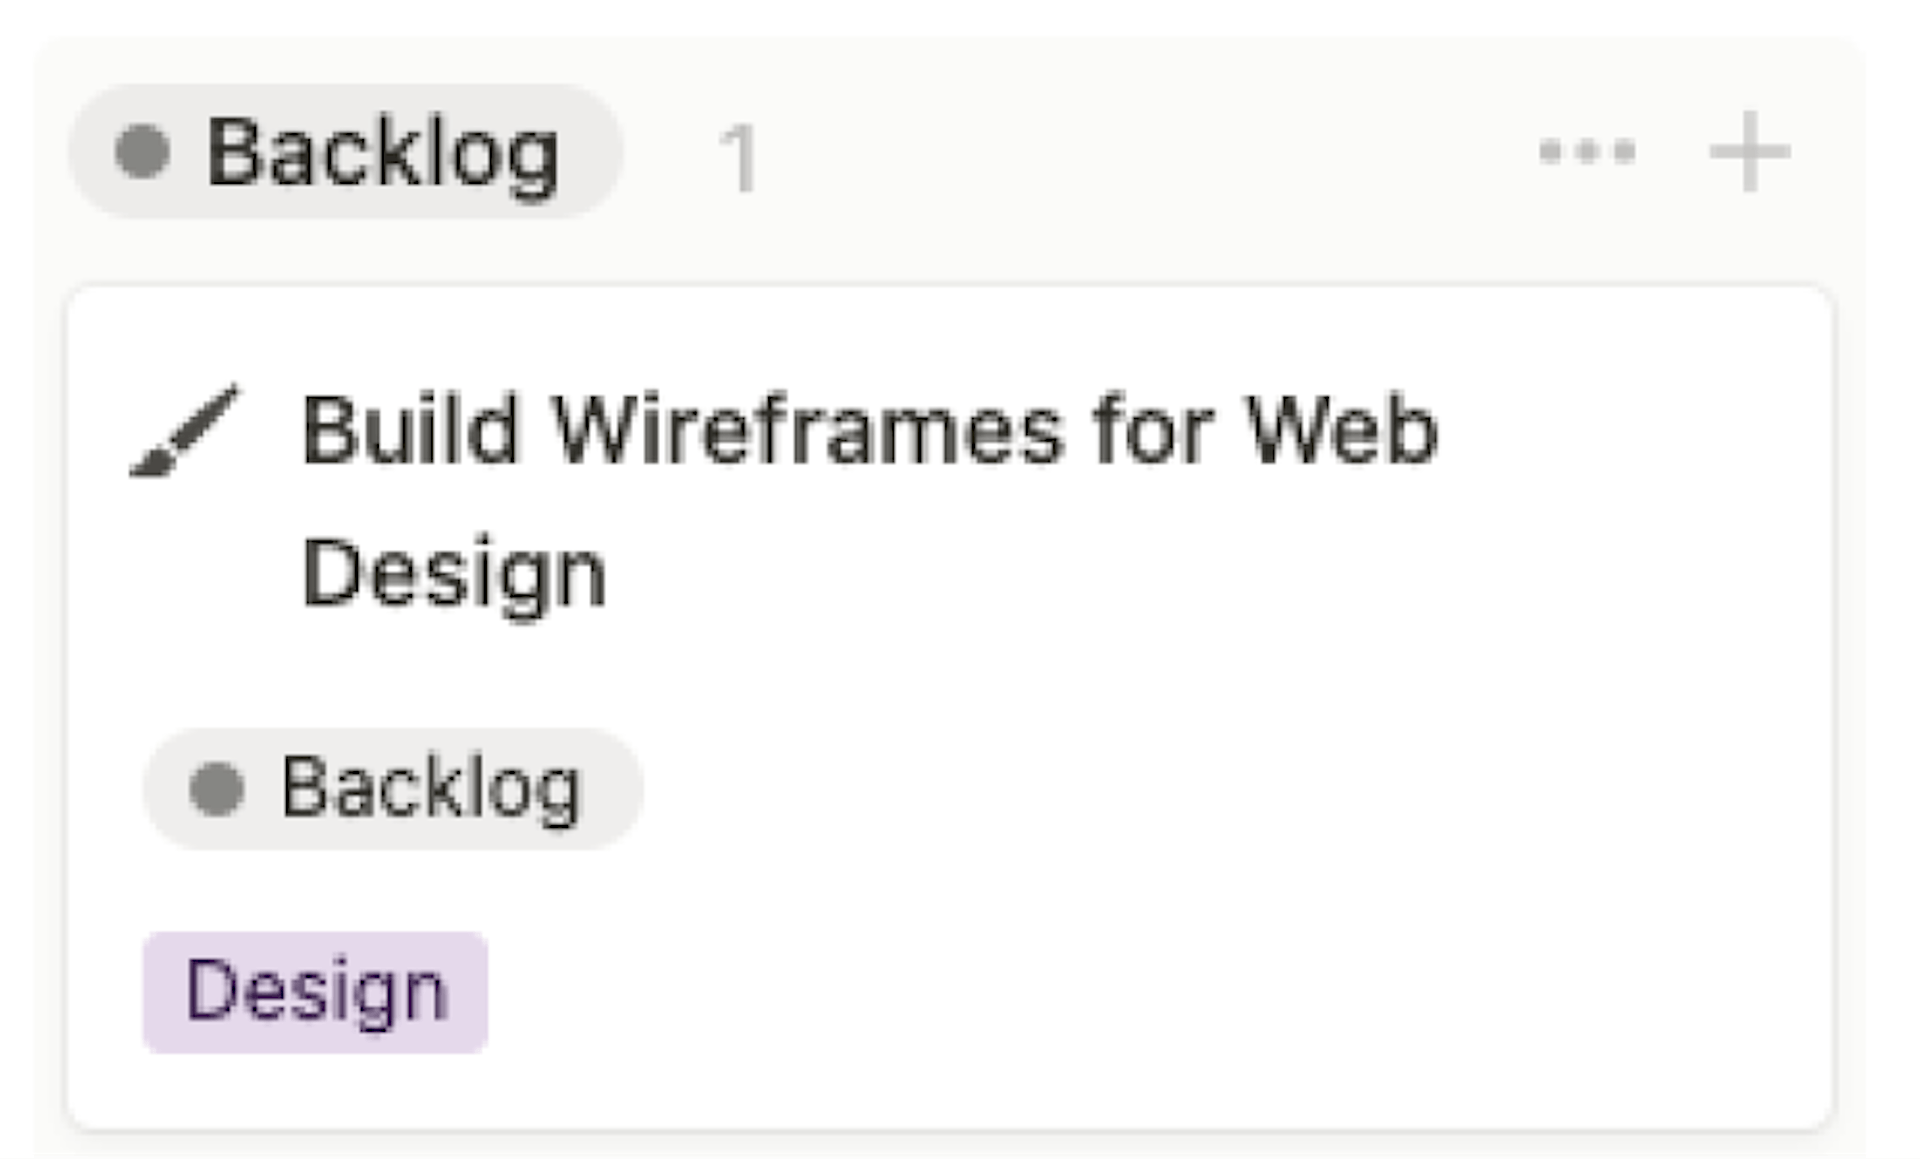
Task: Select the Design label tag
Action: point(315,988)
